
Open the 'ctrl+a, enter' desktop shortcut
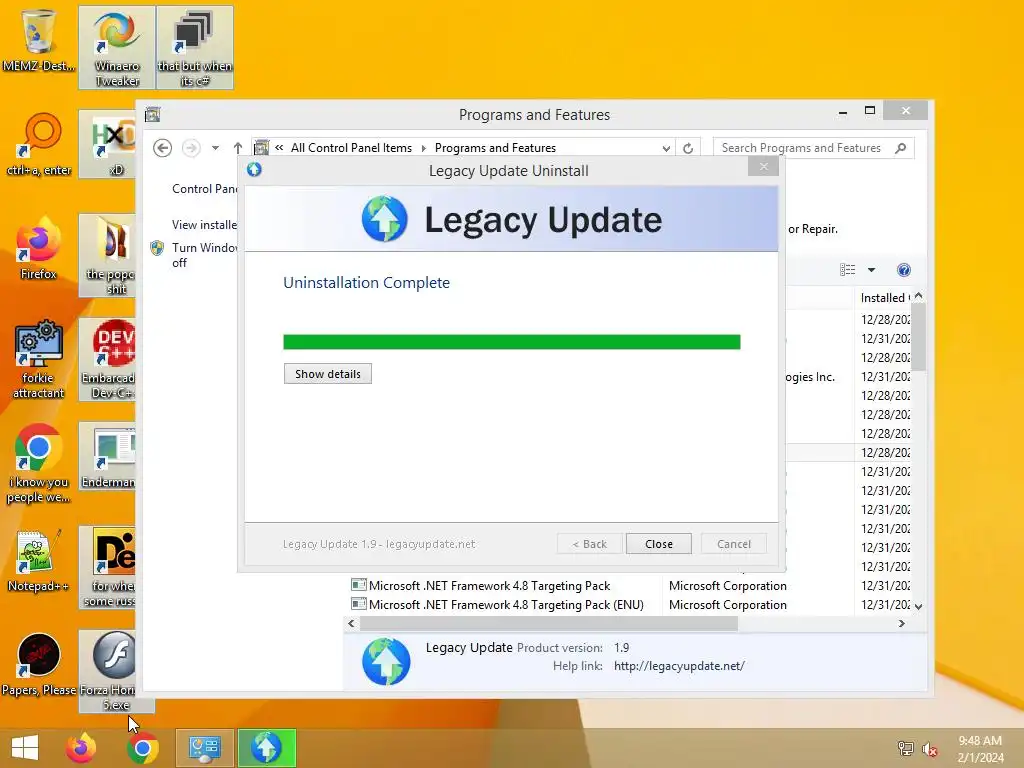tap(39, 144)
